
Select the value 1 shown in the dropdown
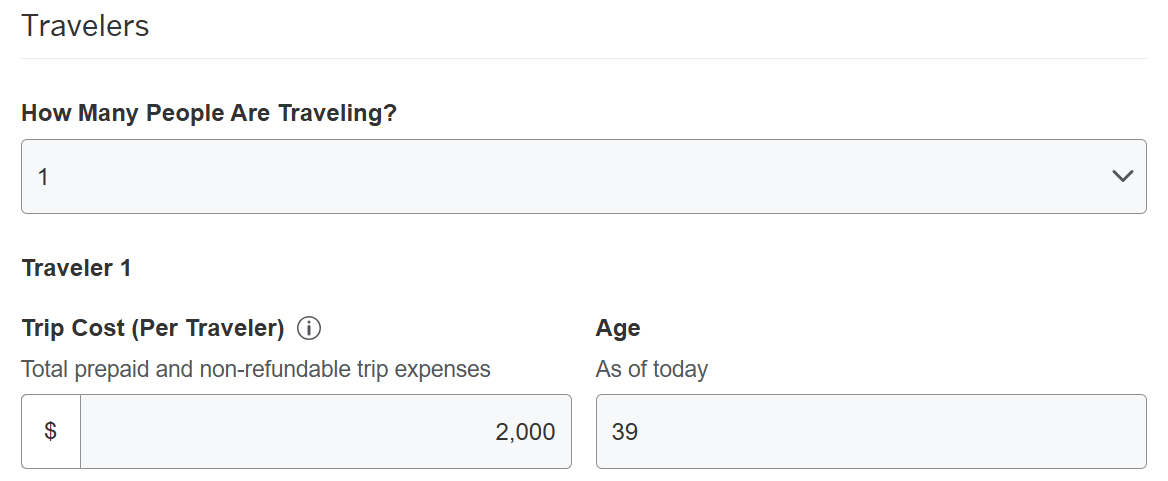pyautogui.click(x=43, y=177)
